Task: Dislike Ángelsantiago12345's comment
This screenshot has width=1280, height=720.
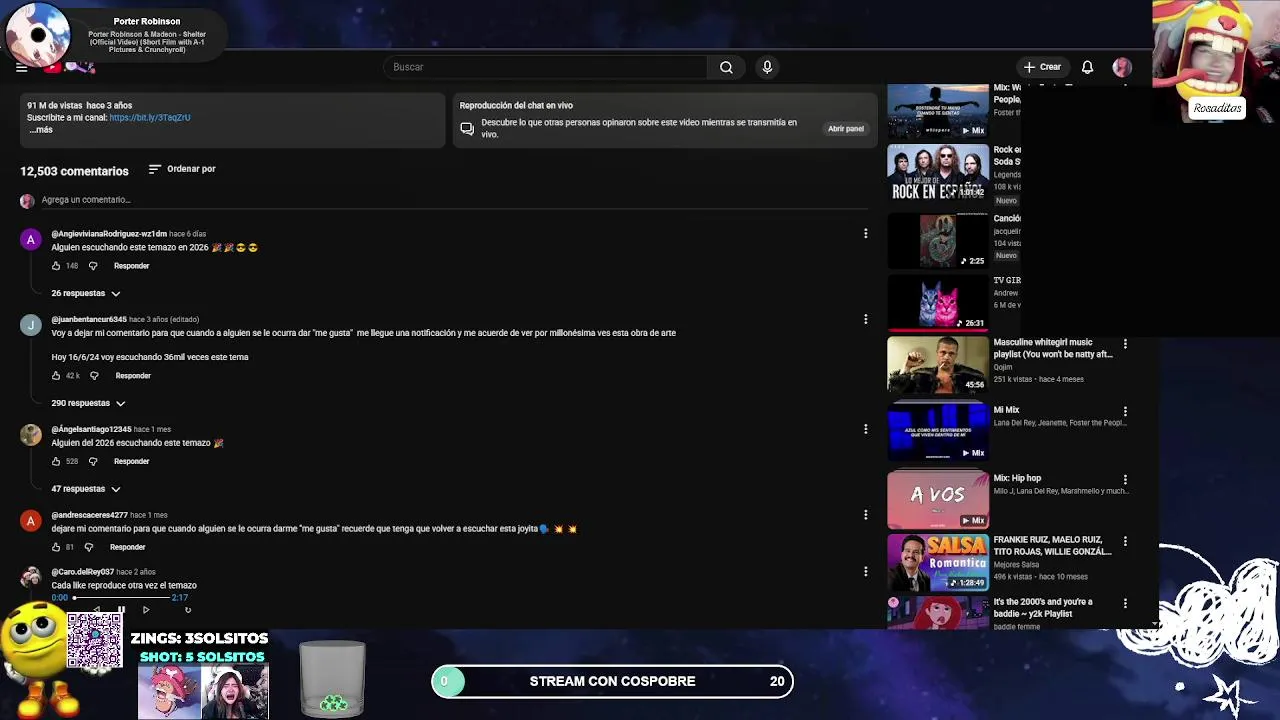Action: tap(93, 462)
